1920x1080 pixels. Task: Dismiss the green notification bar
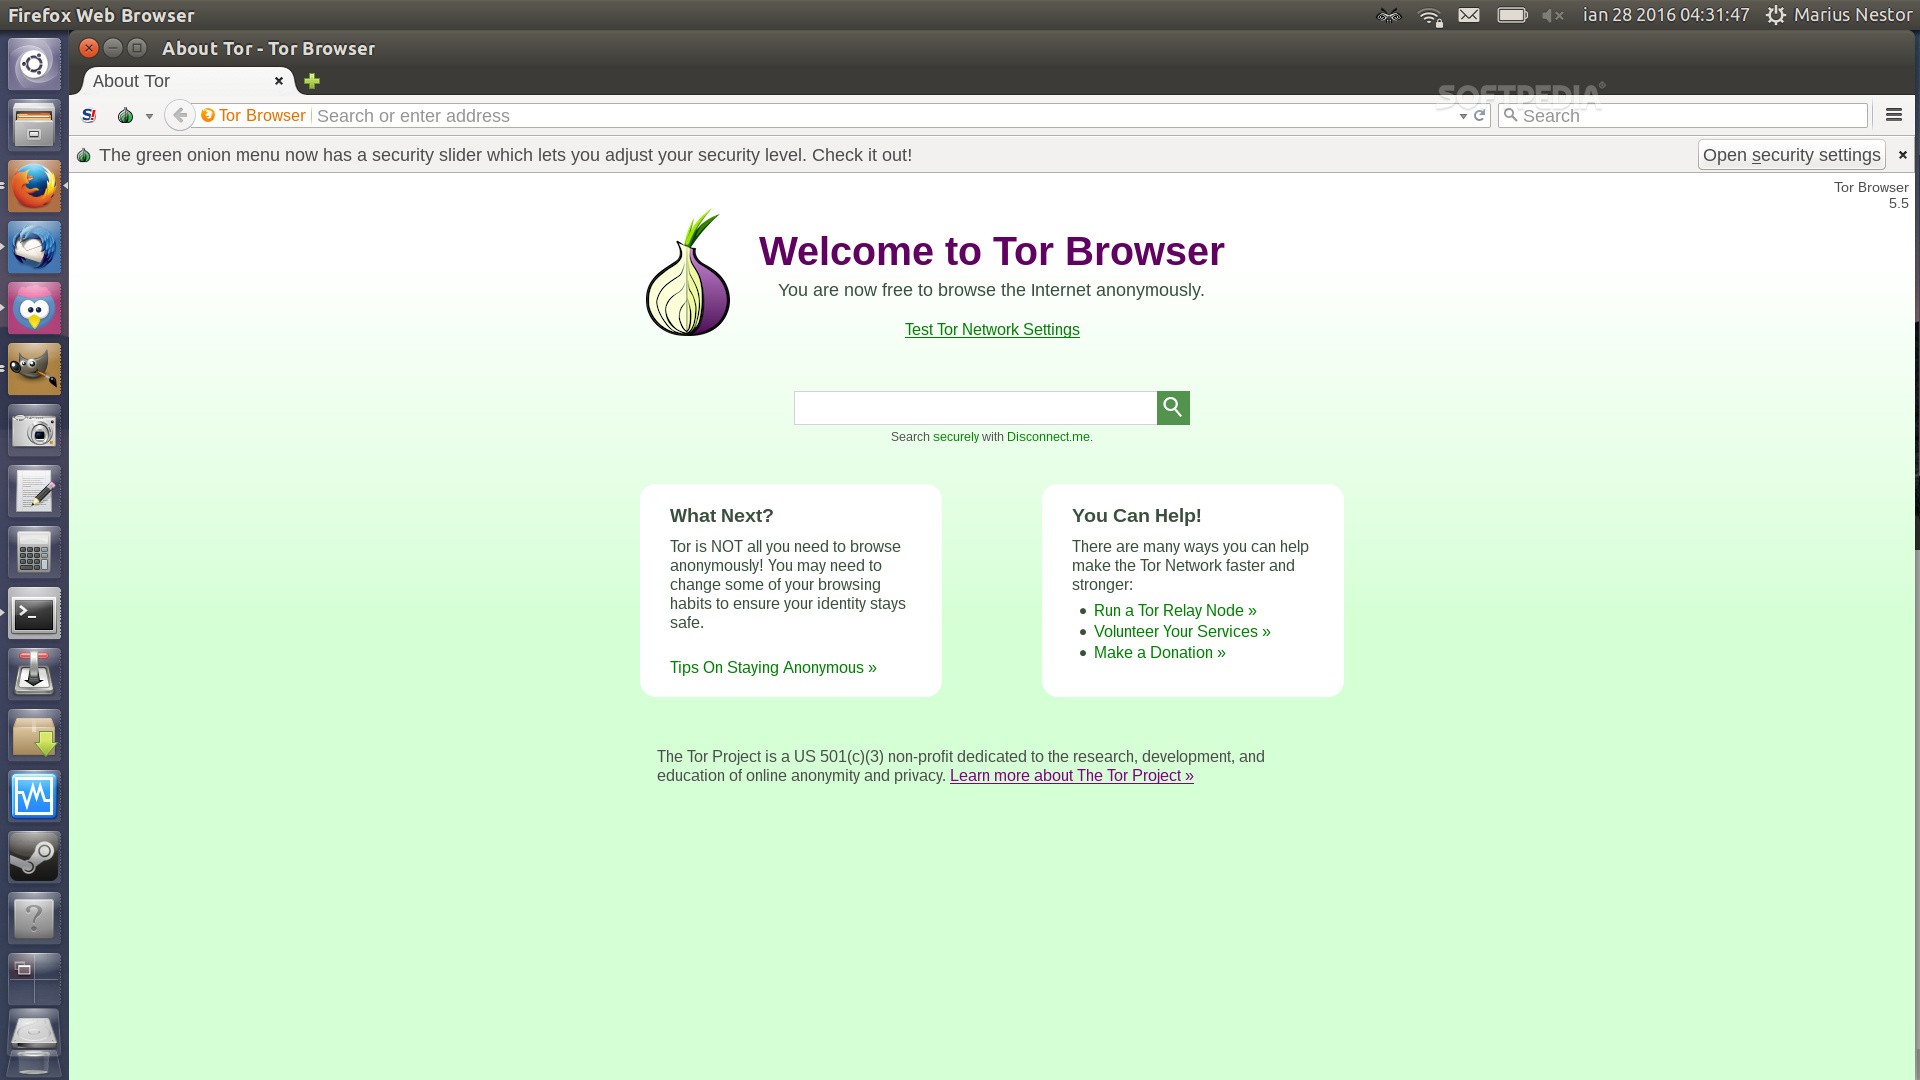[1903, 154]
